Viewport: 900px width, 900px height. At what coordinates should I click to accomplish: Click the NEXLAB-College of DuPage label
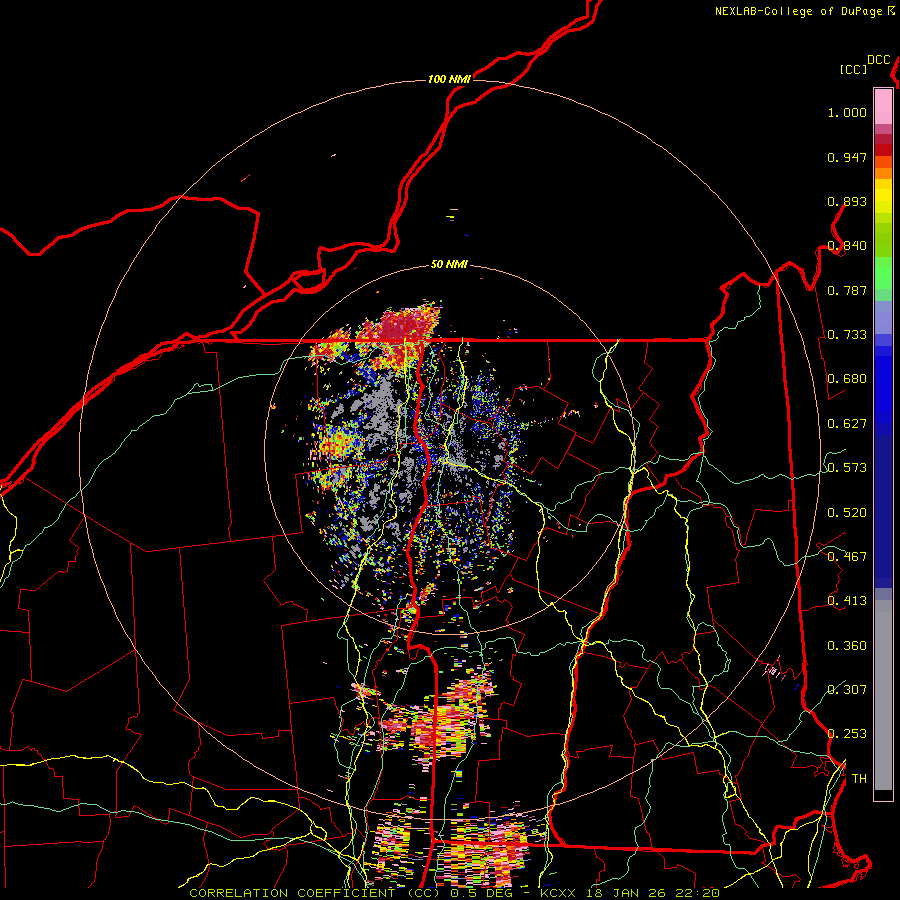coord(798,11)
